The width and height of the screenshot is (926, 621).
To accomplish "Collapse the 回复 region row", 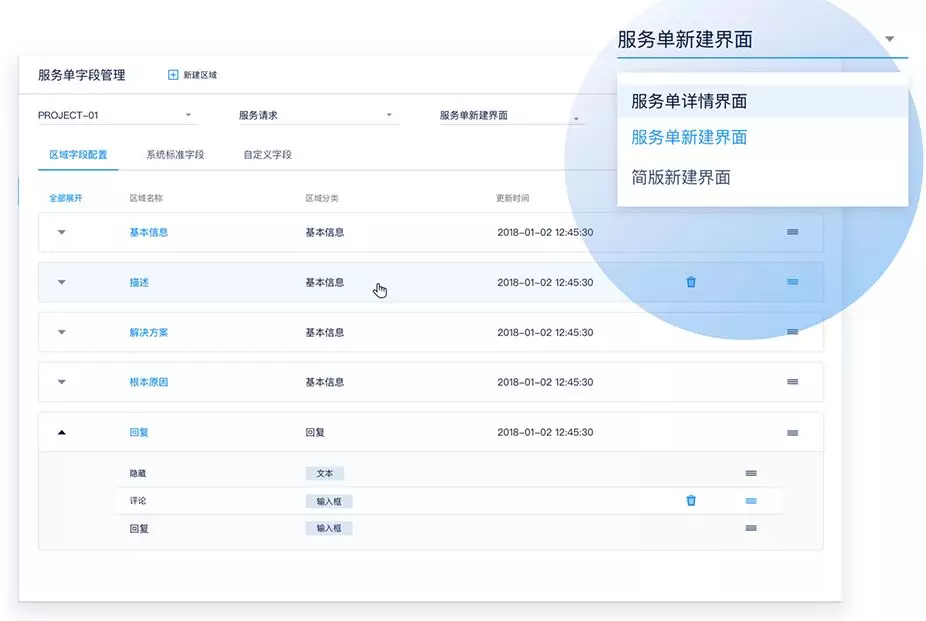I will pos(61,432).
